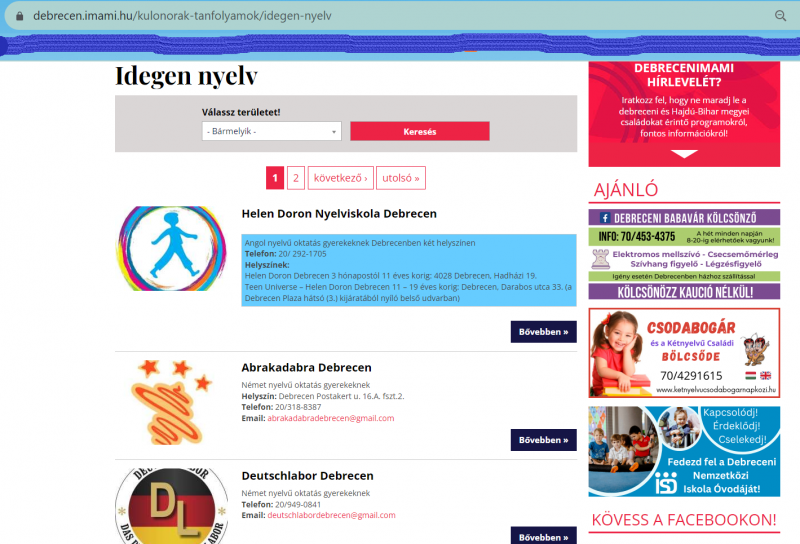Image resolution: width=800 pixels, height=544 pixels.
Task: Click the ISD logo on school ad
Action: click(666, 483)
